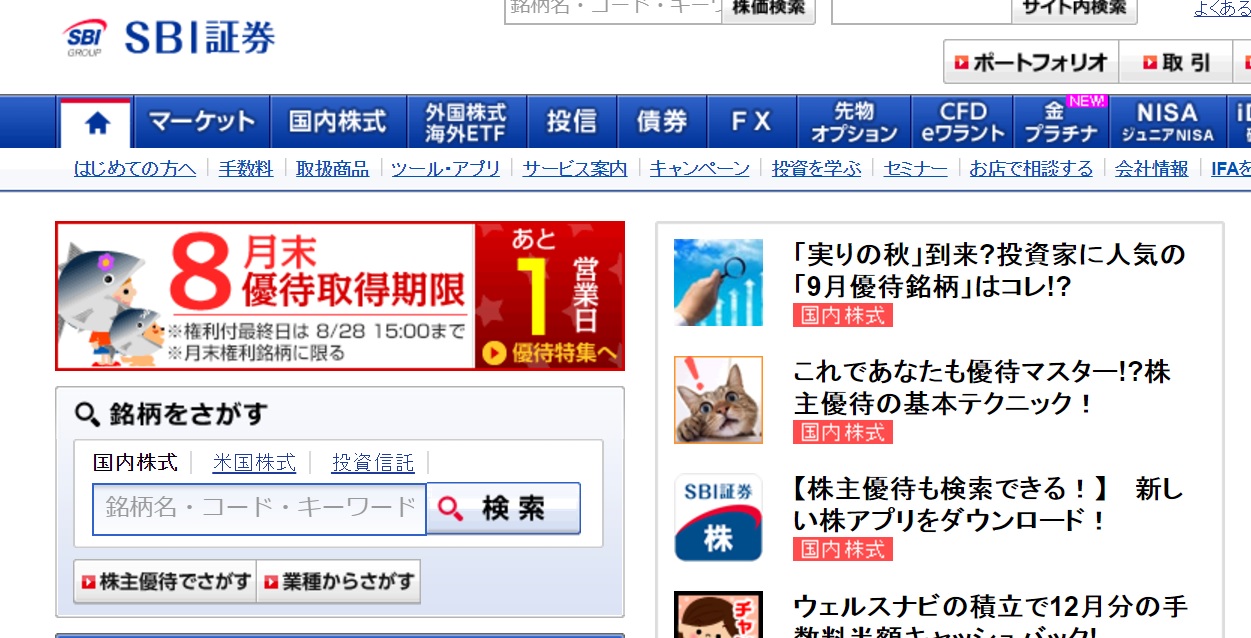Open the はじめての方へ link
Image resolution: width=1251 pixels, height=638 pixels.
coord(135,169)
